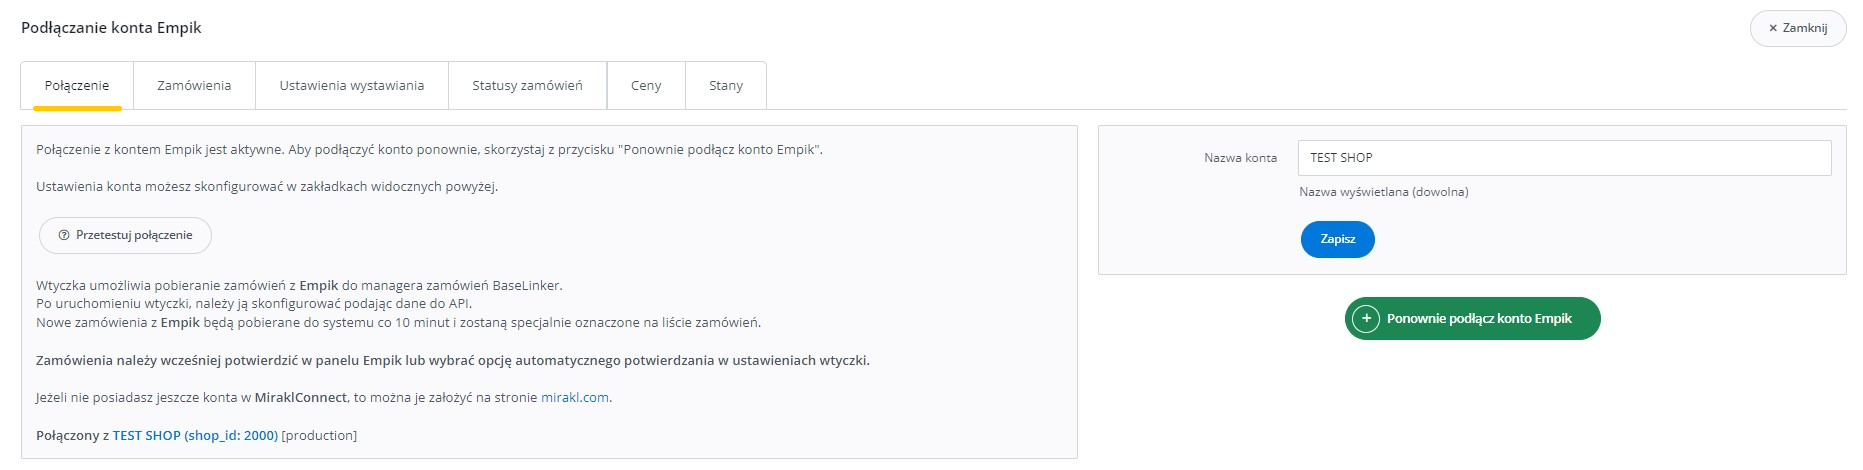This screenshot has width=1863, height=470.
Task: Click the question mark icon beside Przetestuj połączenie
Action: pos(64,236)
